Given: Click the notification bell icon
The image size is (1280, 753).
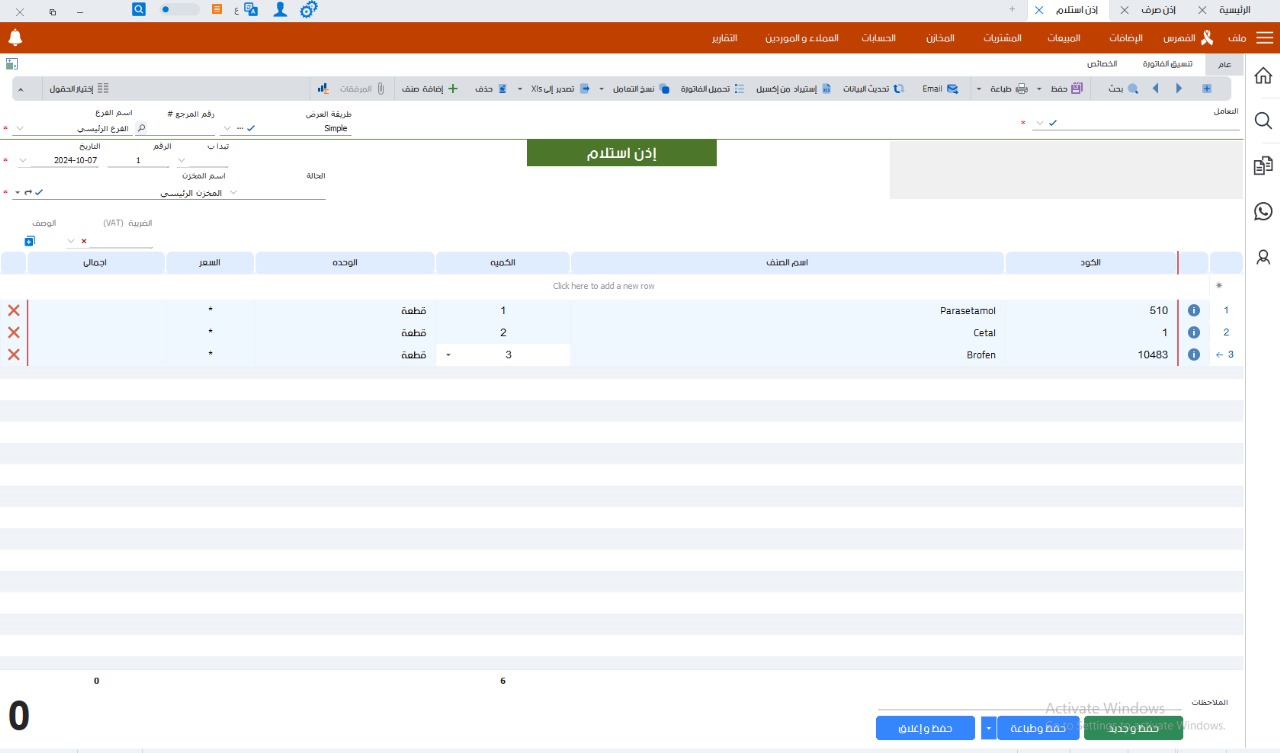Looking at the screenshot, I should (x=15, y=38).
